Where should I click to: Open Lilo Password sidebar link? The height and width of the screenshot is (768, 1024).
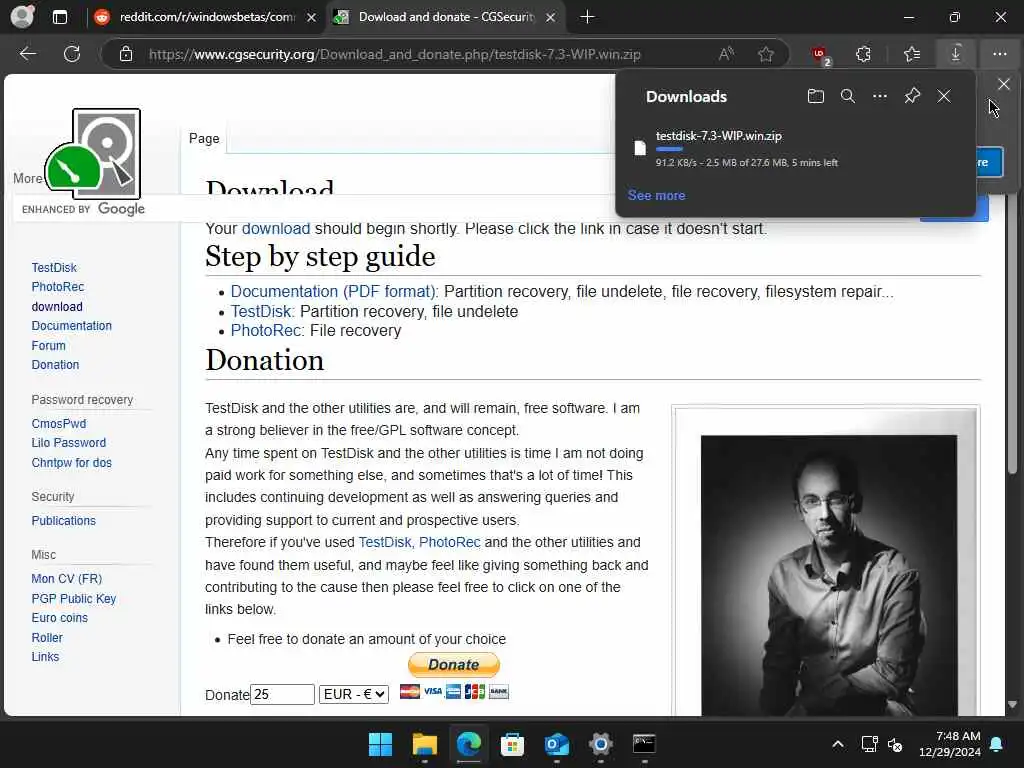(69, 443)
